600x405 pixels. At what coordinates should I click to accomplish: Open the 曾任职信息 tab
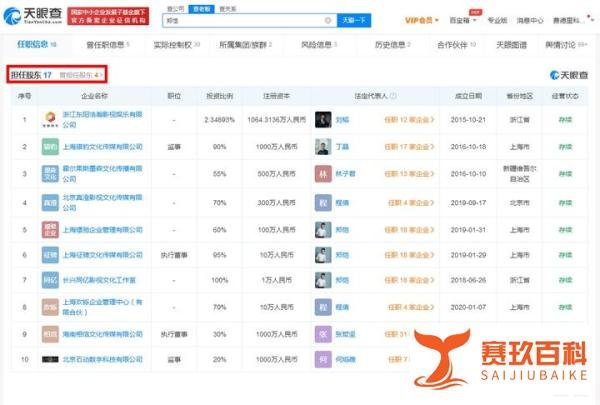[108, 45]
